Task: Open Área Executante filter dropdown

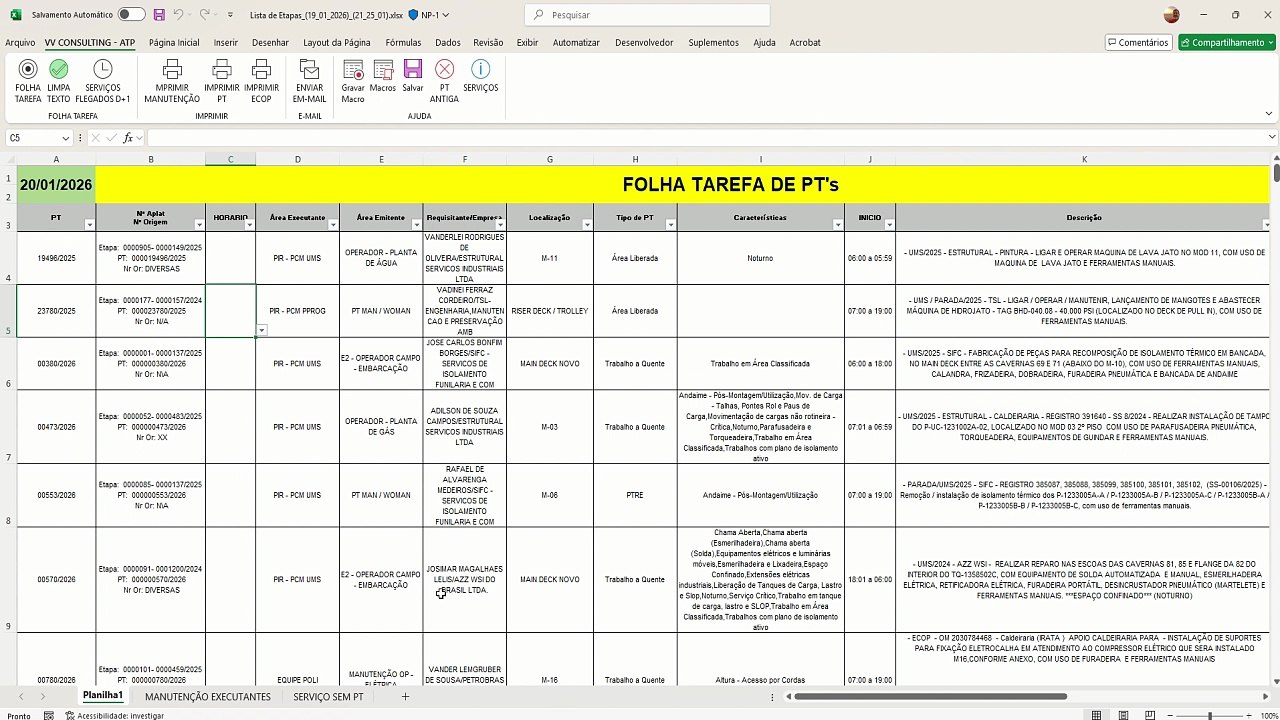Action: click(x=333, y=225)
